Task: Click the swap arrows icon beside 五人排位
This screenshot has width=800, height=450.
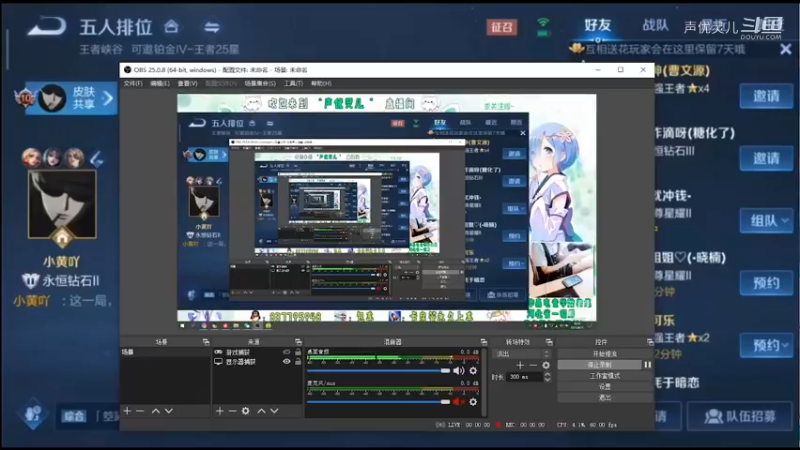Action: [x=212, y=27]
